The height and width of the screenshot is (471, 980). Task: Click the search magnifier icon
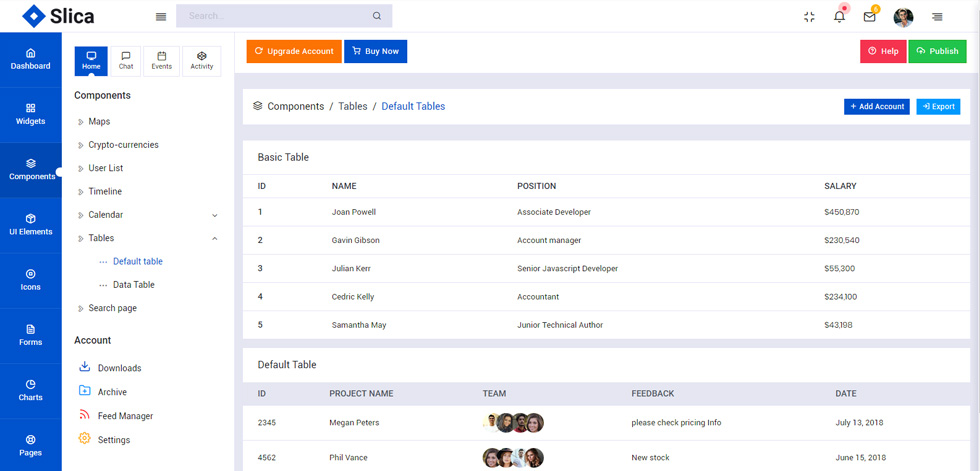pyautogui.click(x=377, y=16)
